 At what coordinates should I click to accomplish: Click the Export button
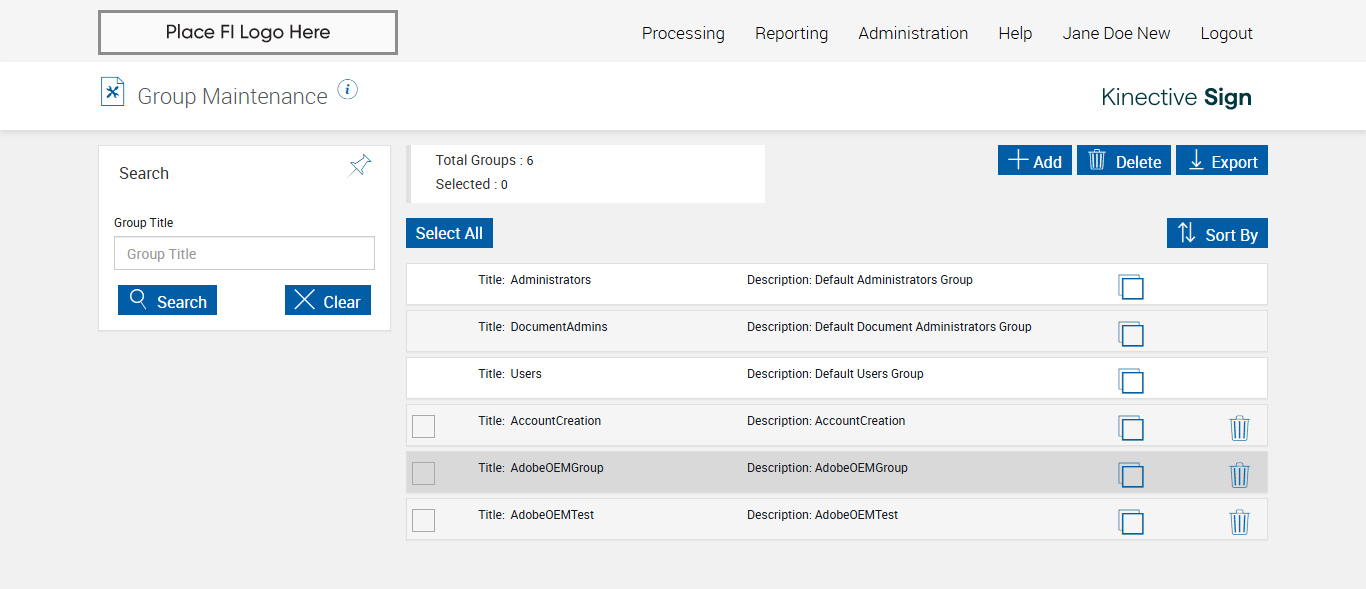[1222, 161]
